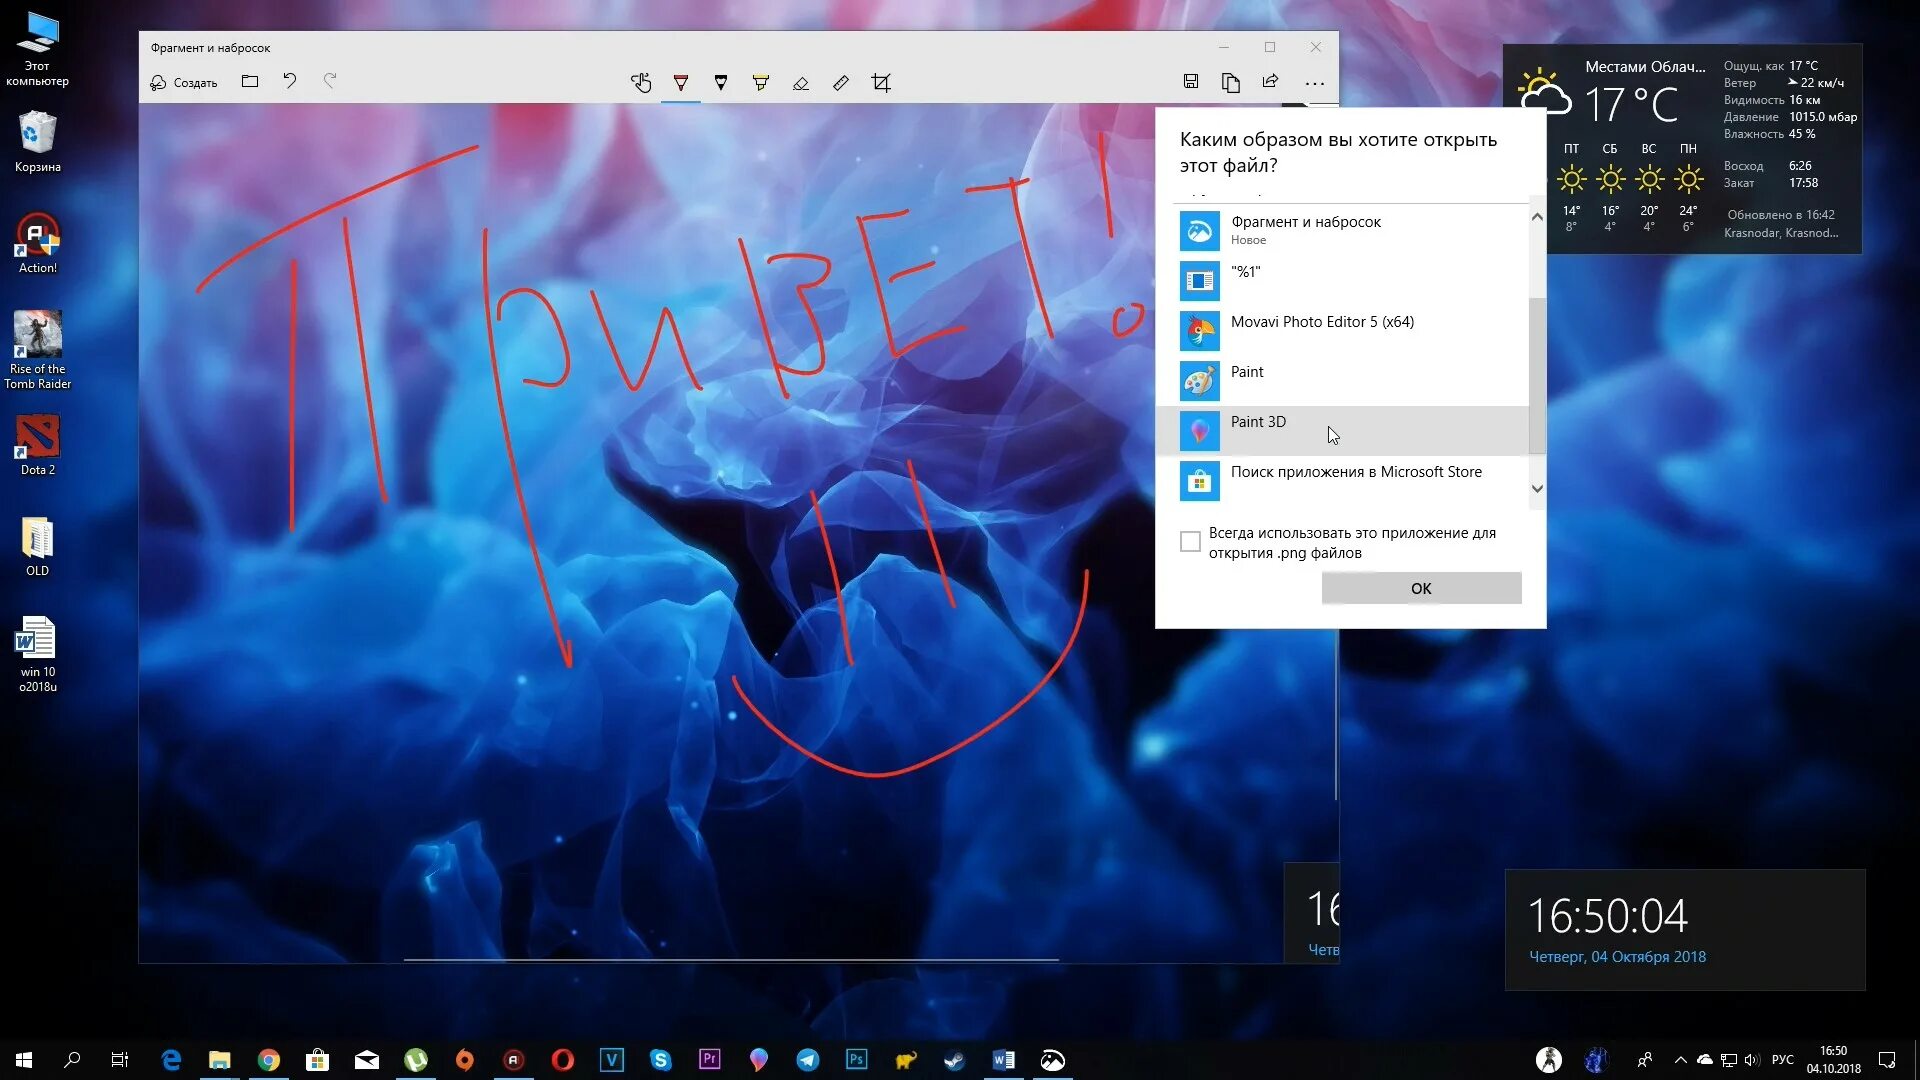
Task: Activate the crop tool
Action: (881, 83)
